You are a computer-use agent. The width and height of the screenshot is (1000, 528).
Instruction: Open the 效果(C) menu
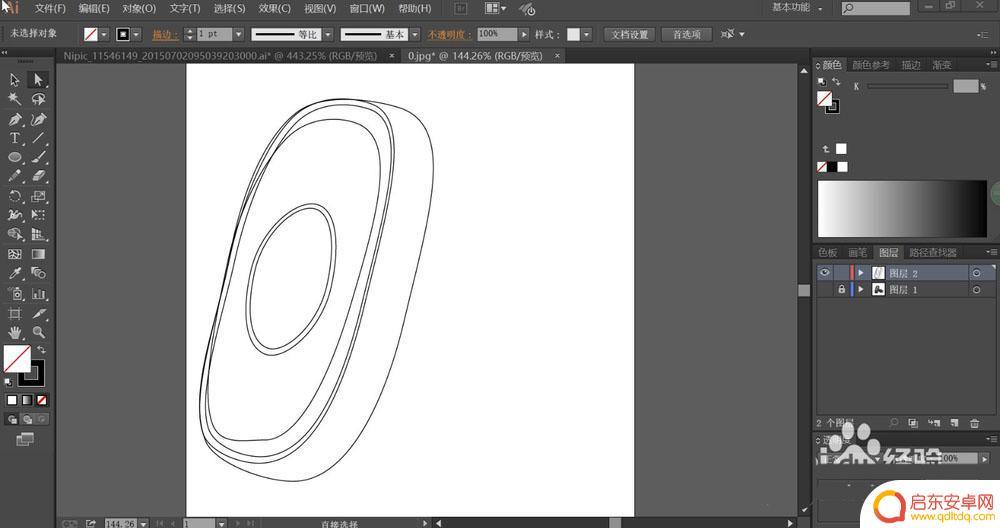point(275,8)
